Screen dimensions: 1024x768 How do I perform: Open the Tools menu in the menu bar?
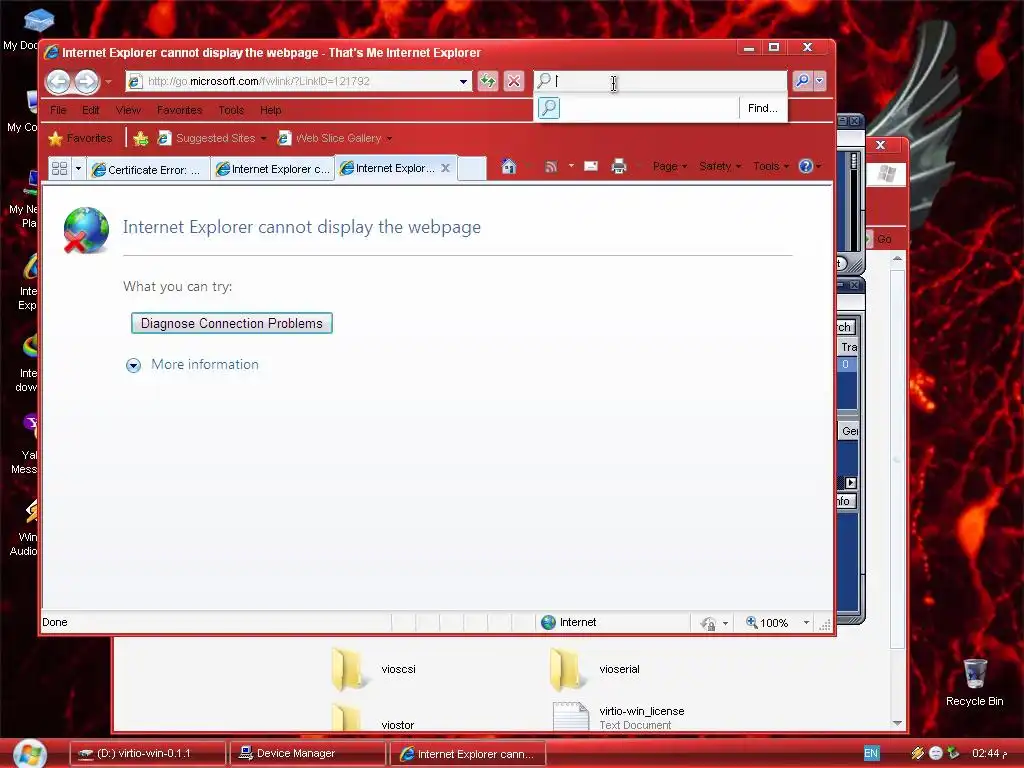231,110
